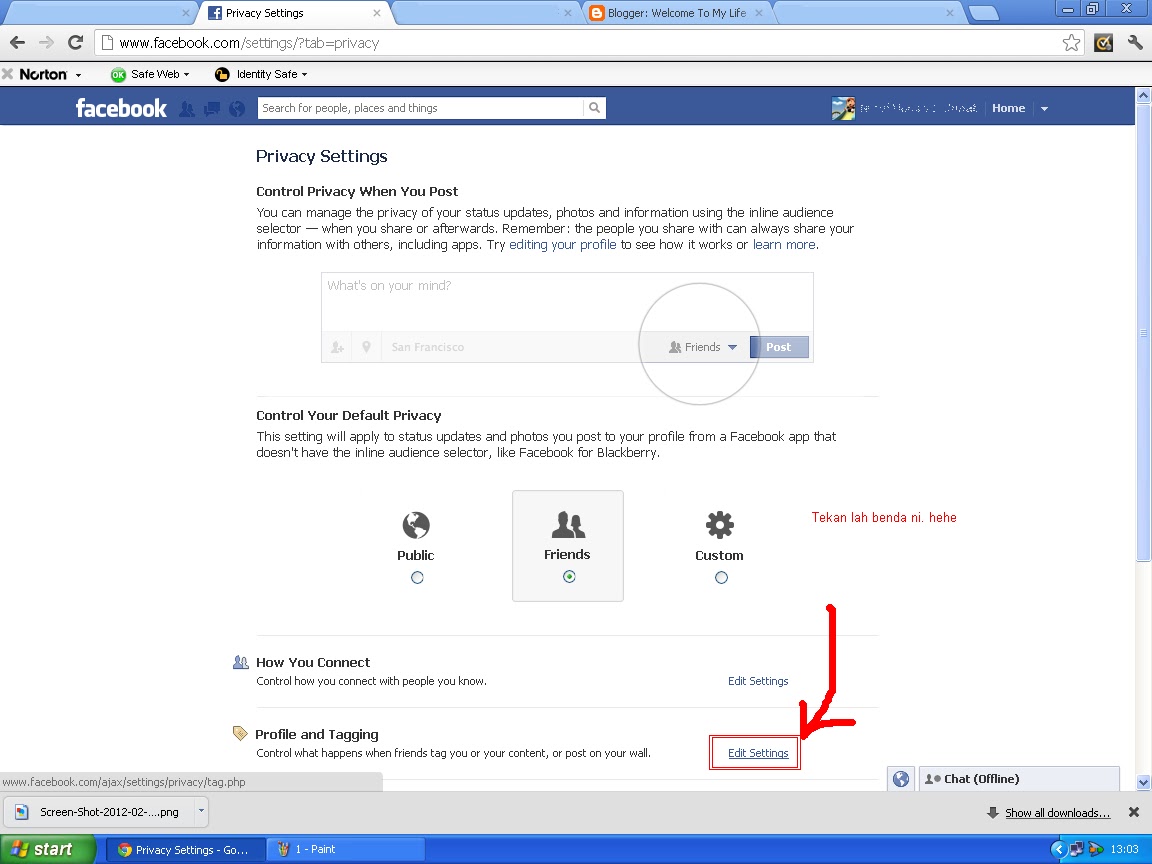Click Show all downloads link
The height and width of the screenshot is (864, 1152).
point(1057,813)
